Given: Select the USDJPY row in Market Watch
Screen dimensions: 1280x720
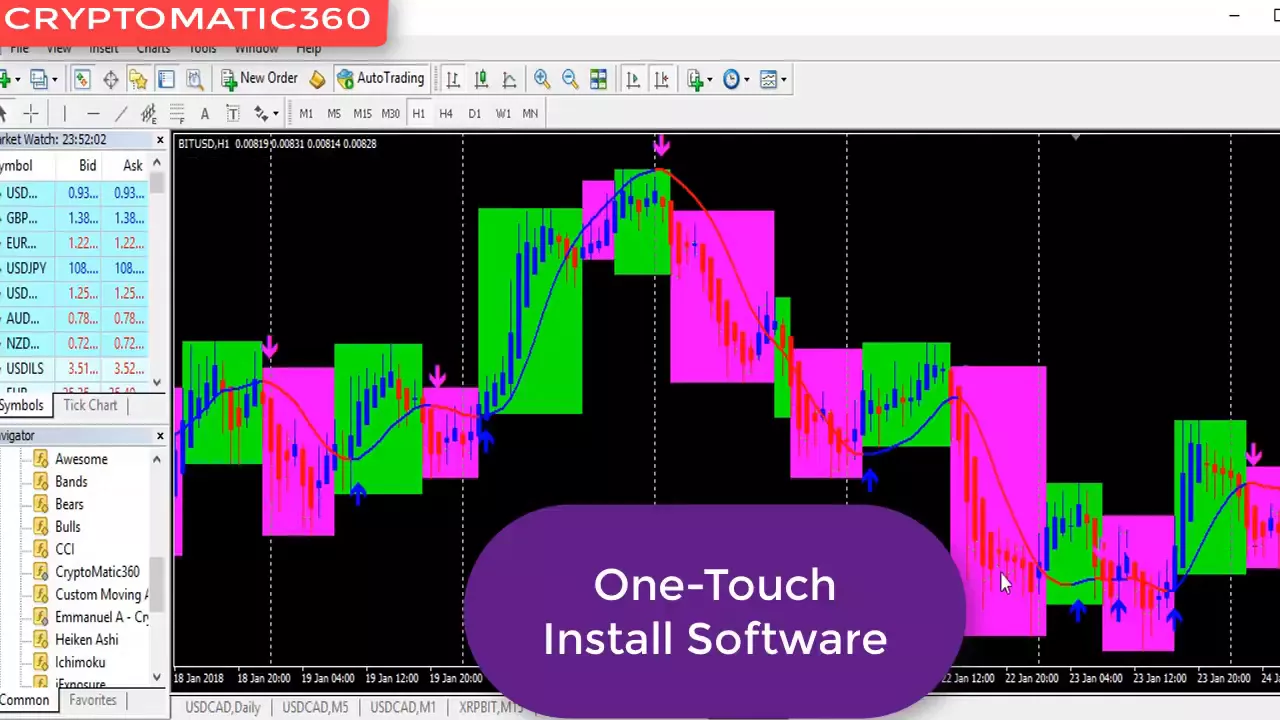Looking at the screenshot, I should click(x=74, y=268).
